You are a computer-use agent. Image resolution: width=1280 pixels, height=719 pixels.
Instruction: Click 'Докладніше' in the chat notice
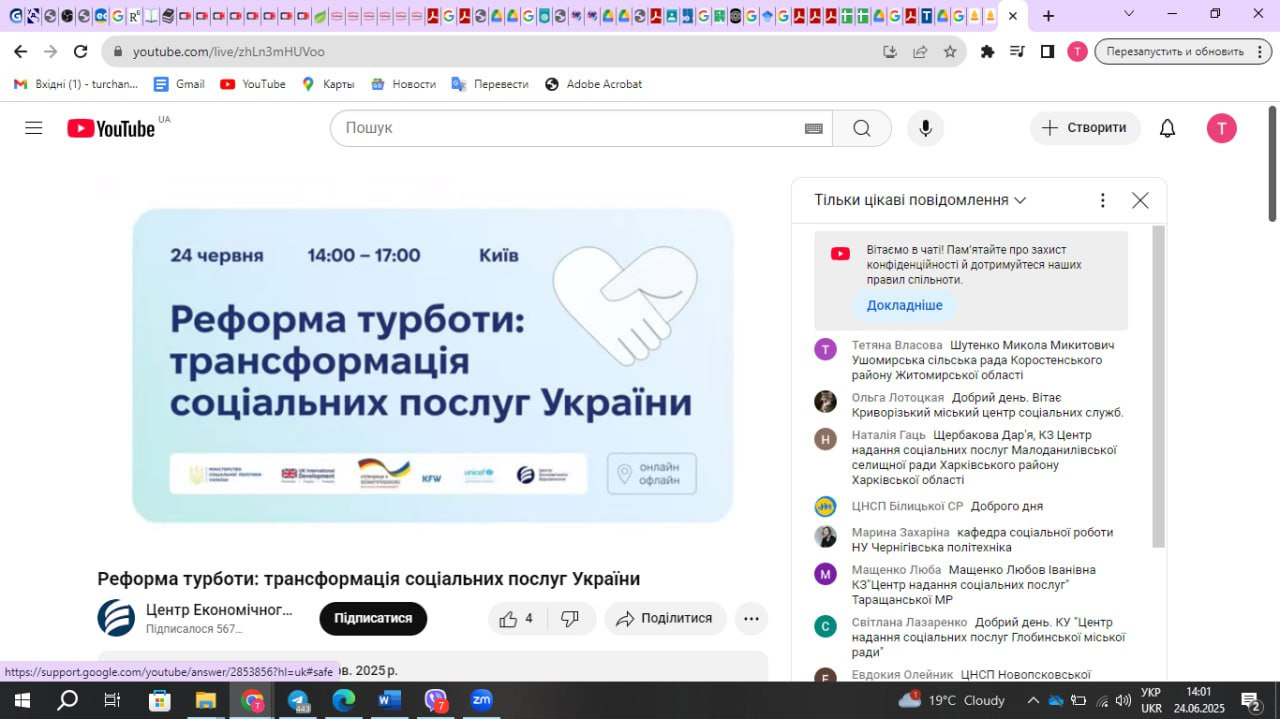[904, 305]
